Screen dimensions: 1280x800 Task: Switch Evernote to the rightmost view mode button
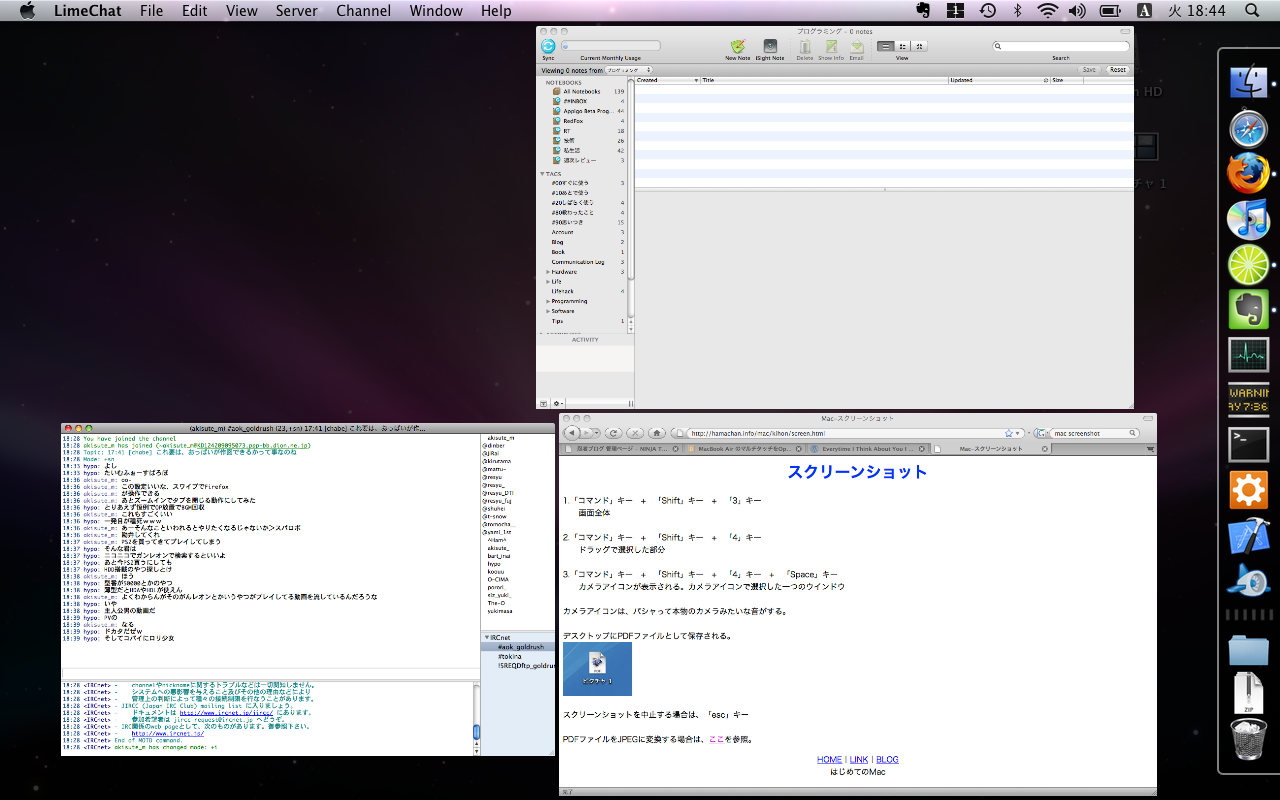(919, 46)
